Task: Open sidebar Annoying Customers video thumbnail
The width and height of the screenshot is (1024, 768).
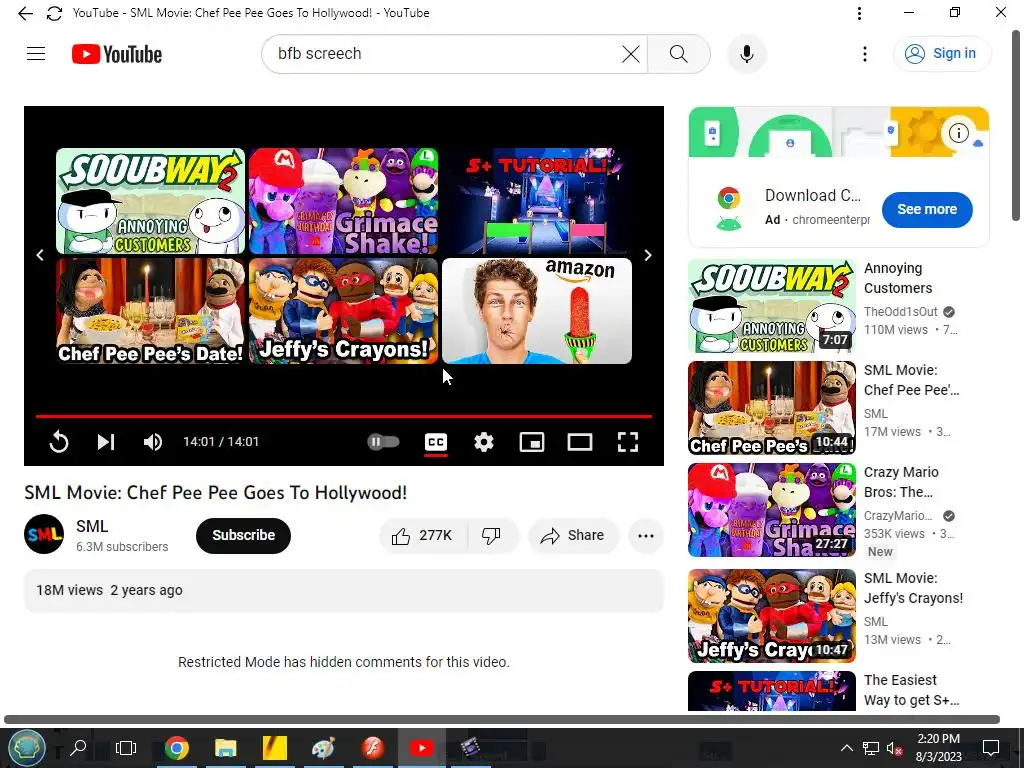Action: (771, 306)
